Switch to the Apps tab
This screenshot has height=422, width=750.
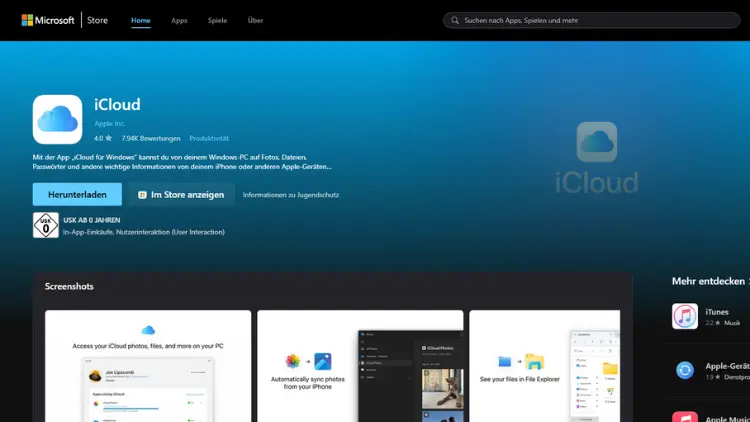pyautogui.click(x=179, y=20)
